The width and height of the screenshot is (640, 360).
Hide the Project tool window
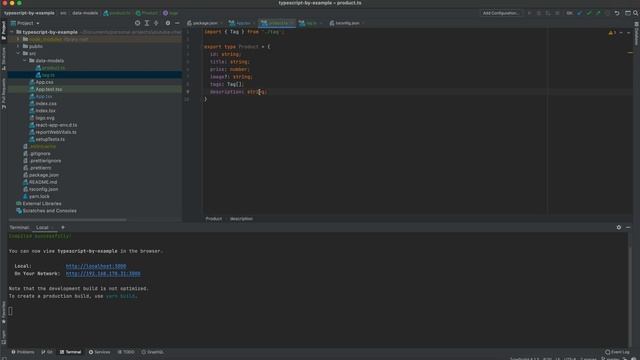(177, 23)
